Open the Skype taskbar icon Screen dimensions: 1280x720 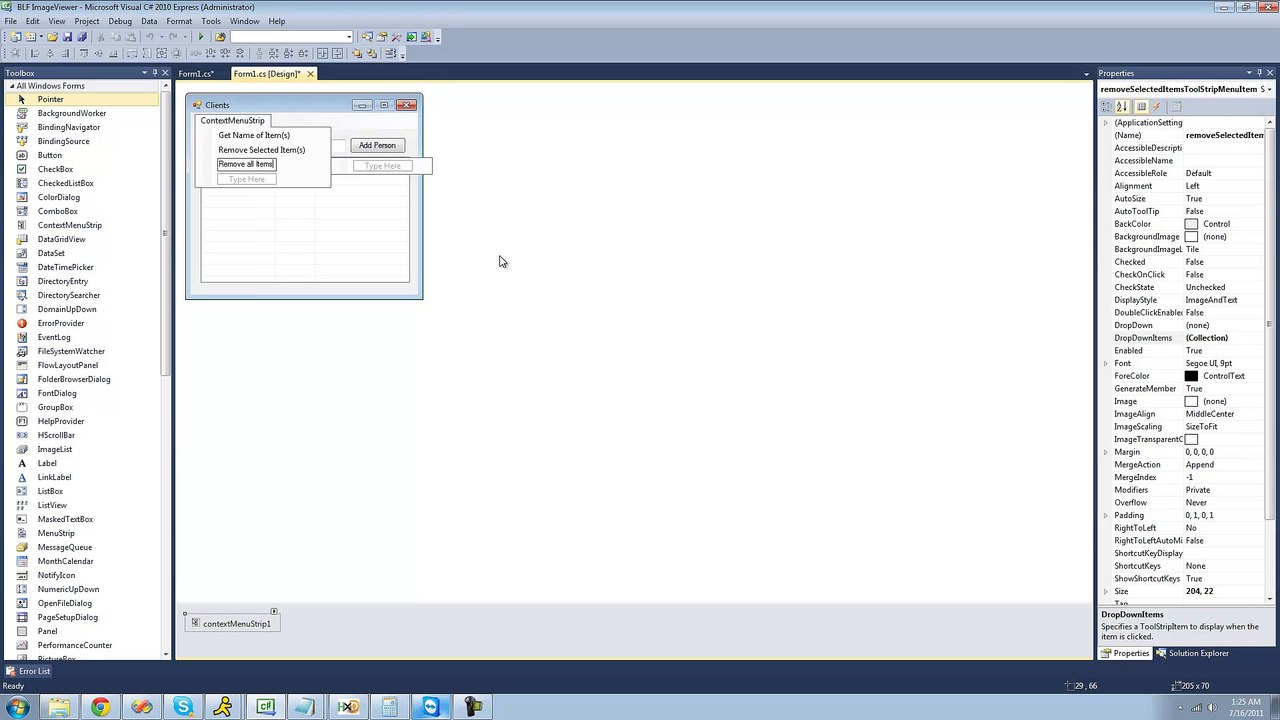coord(183,707)
